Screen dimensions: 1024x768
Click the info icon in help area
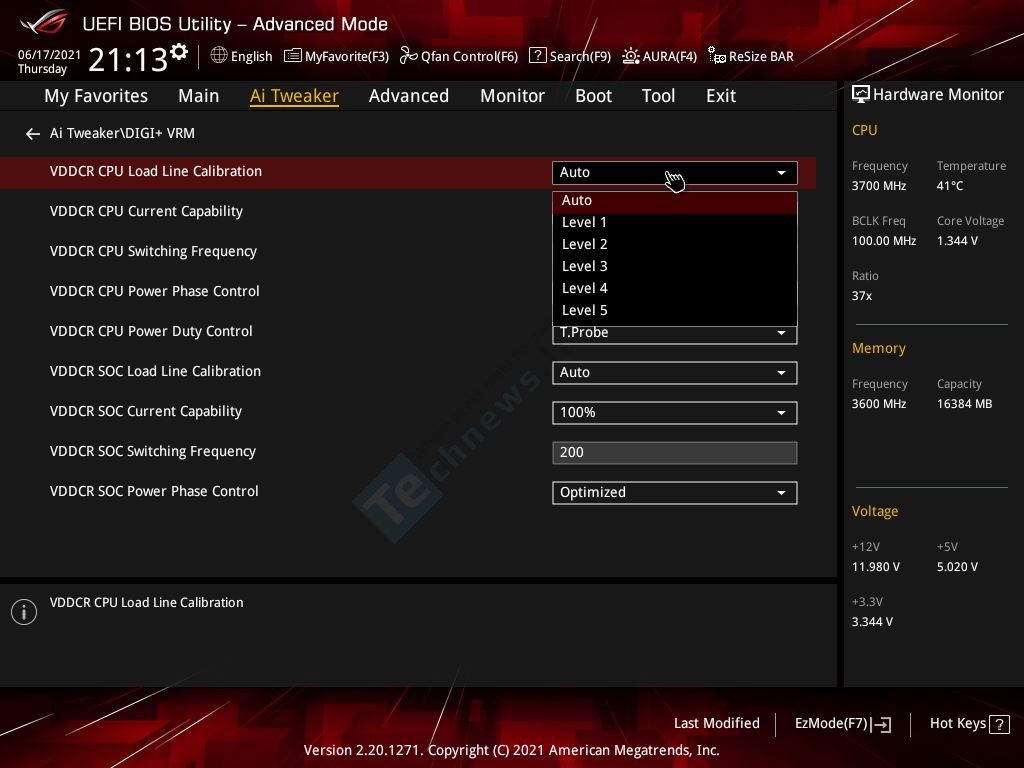[24, 612]
